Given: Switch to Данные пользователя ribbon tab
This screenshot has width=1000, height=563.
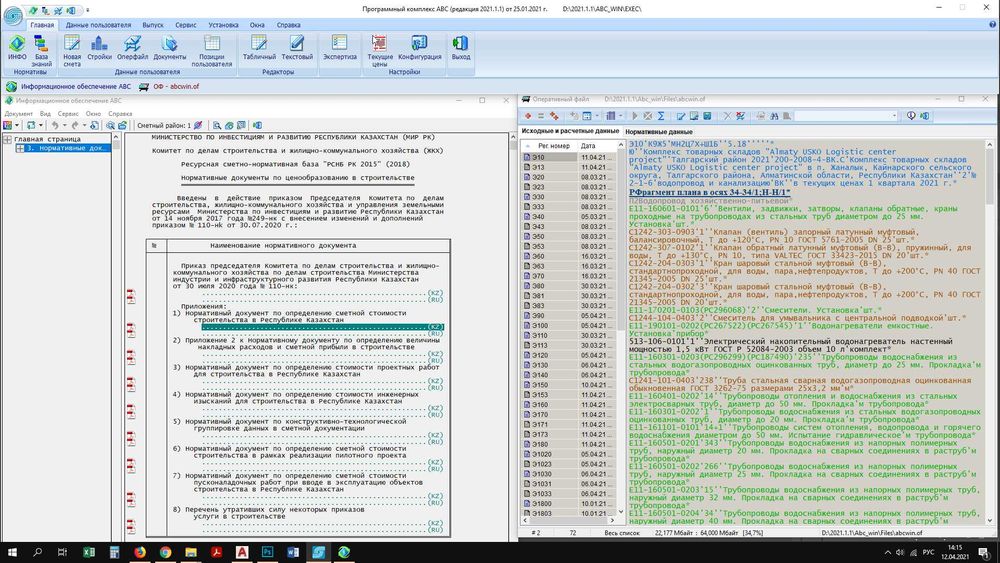Looking at the screenshot, I should 98,23.
